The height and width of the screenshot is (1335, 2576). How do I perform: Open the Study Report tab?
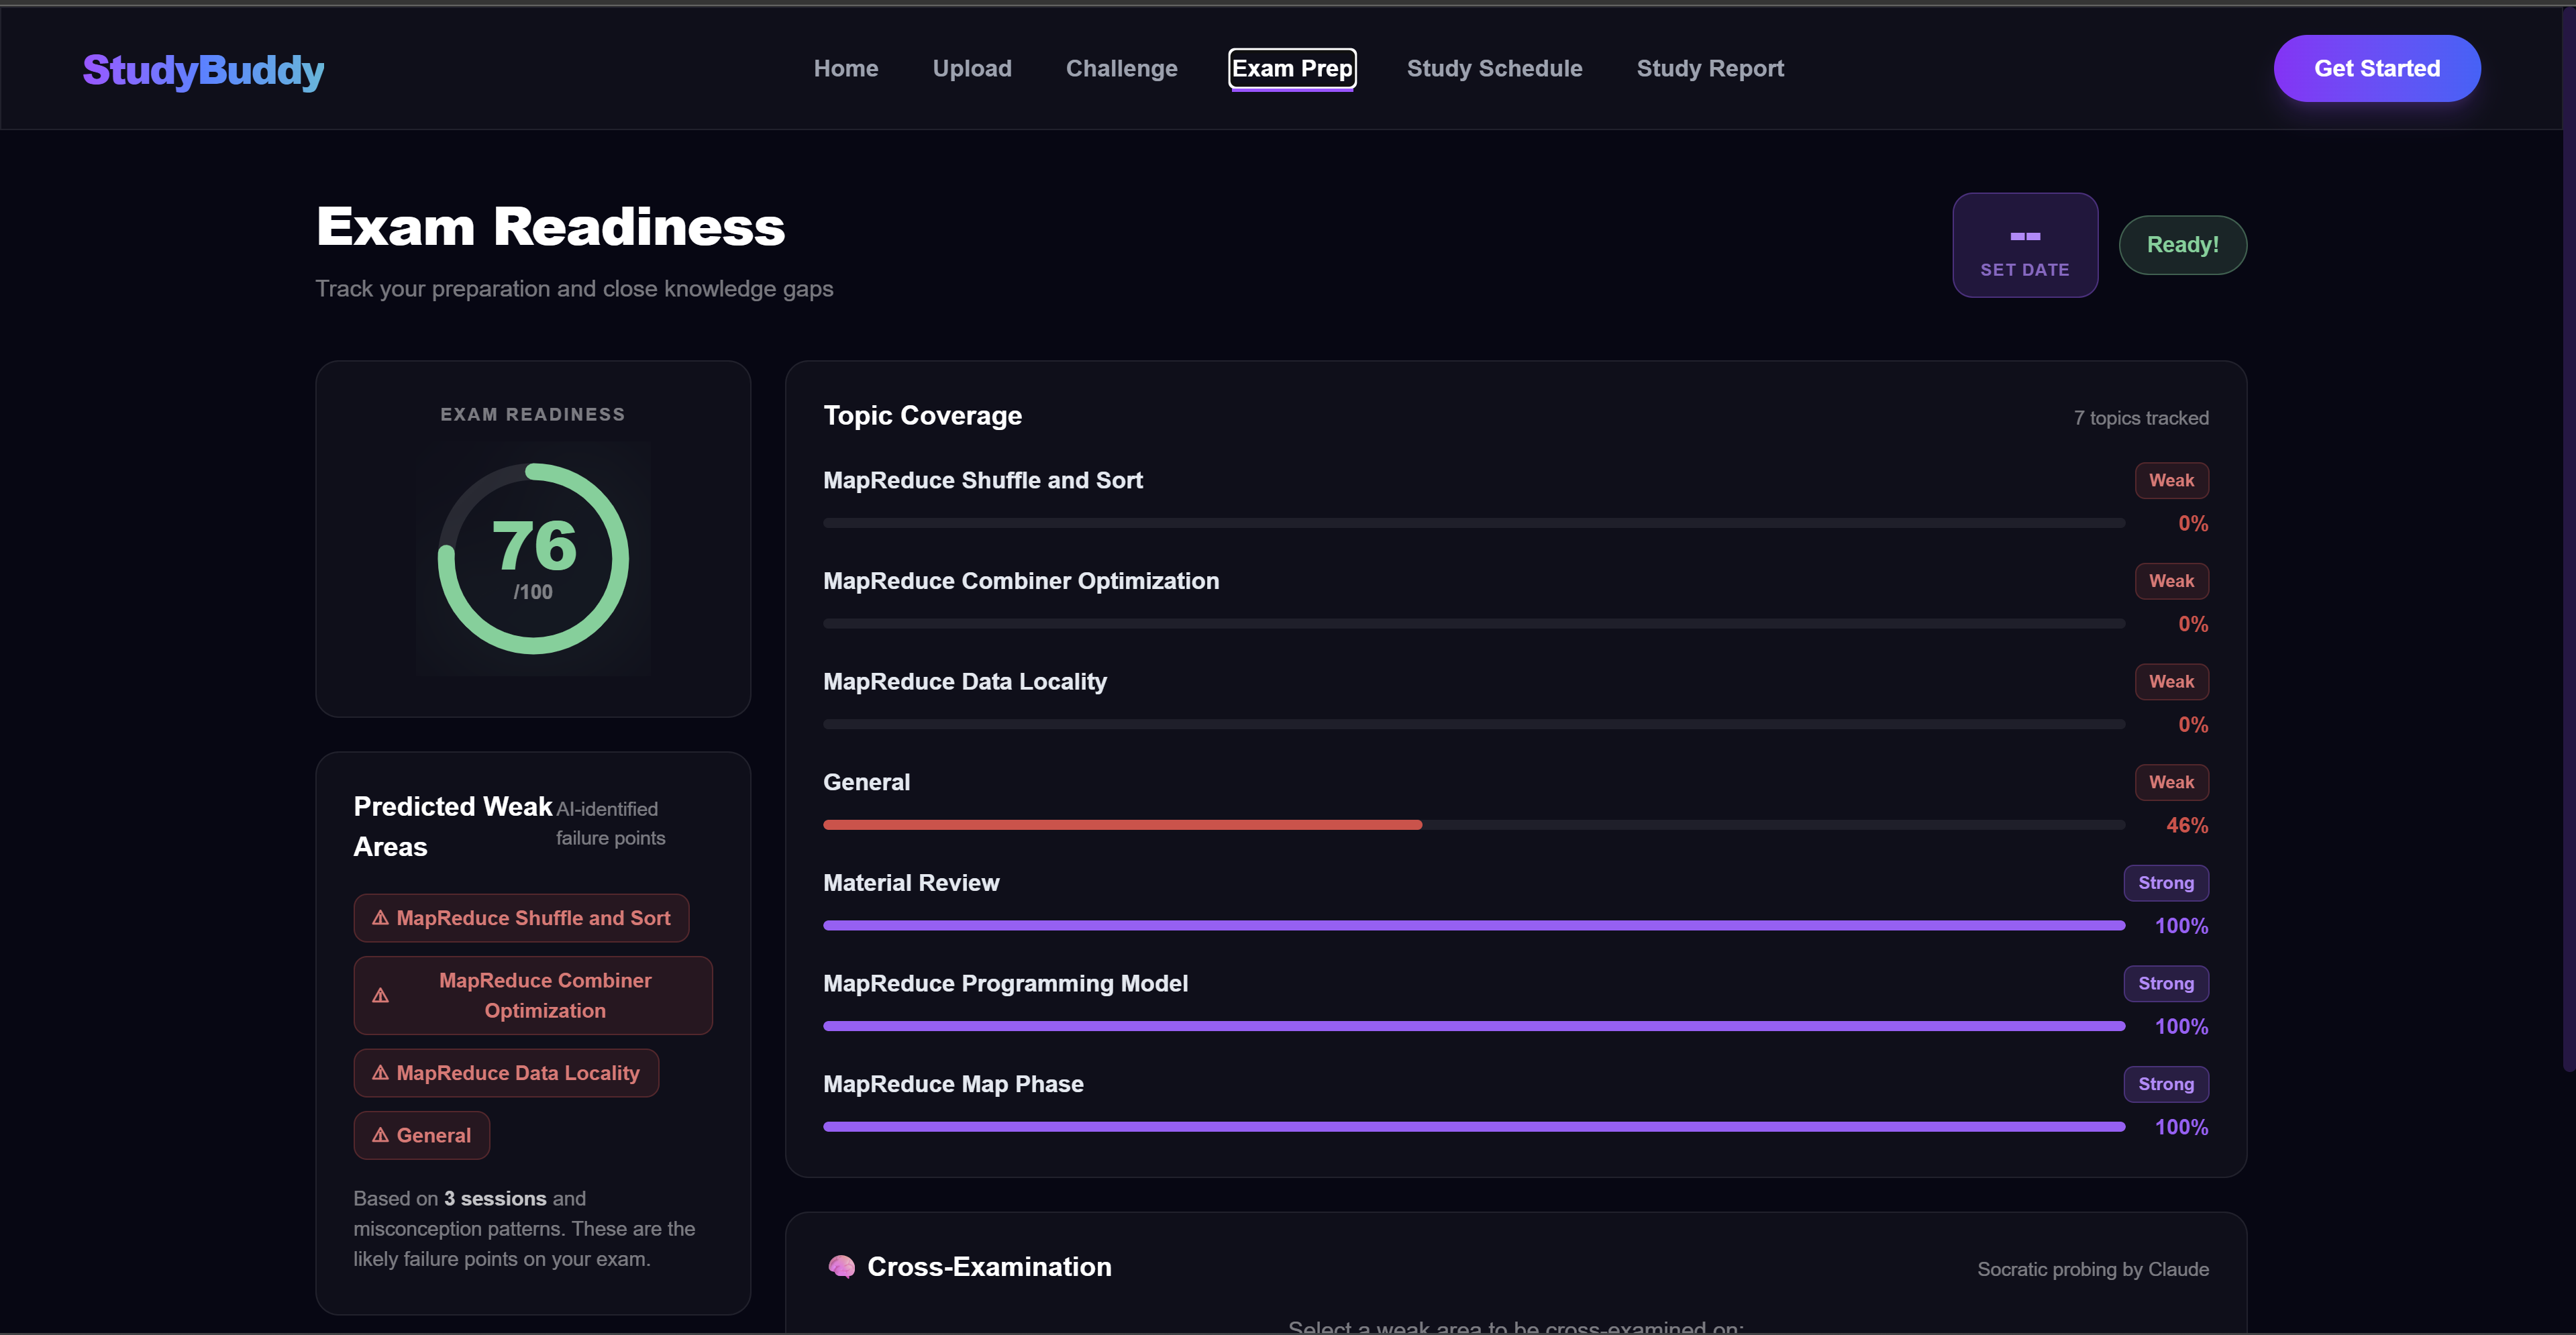(x=1709, y=69)
